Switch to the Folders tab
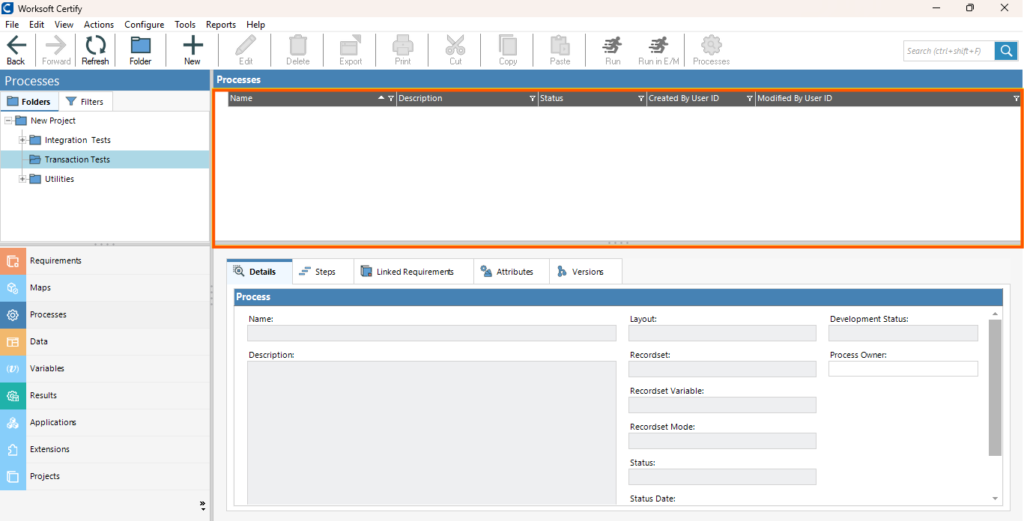The width and height of the screenshot is (1024, 521). tap(29, 102)
